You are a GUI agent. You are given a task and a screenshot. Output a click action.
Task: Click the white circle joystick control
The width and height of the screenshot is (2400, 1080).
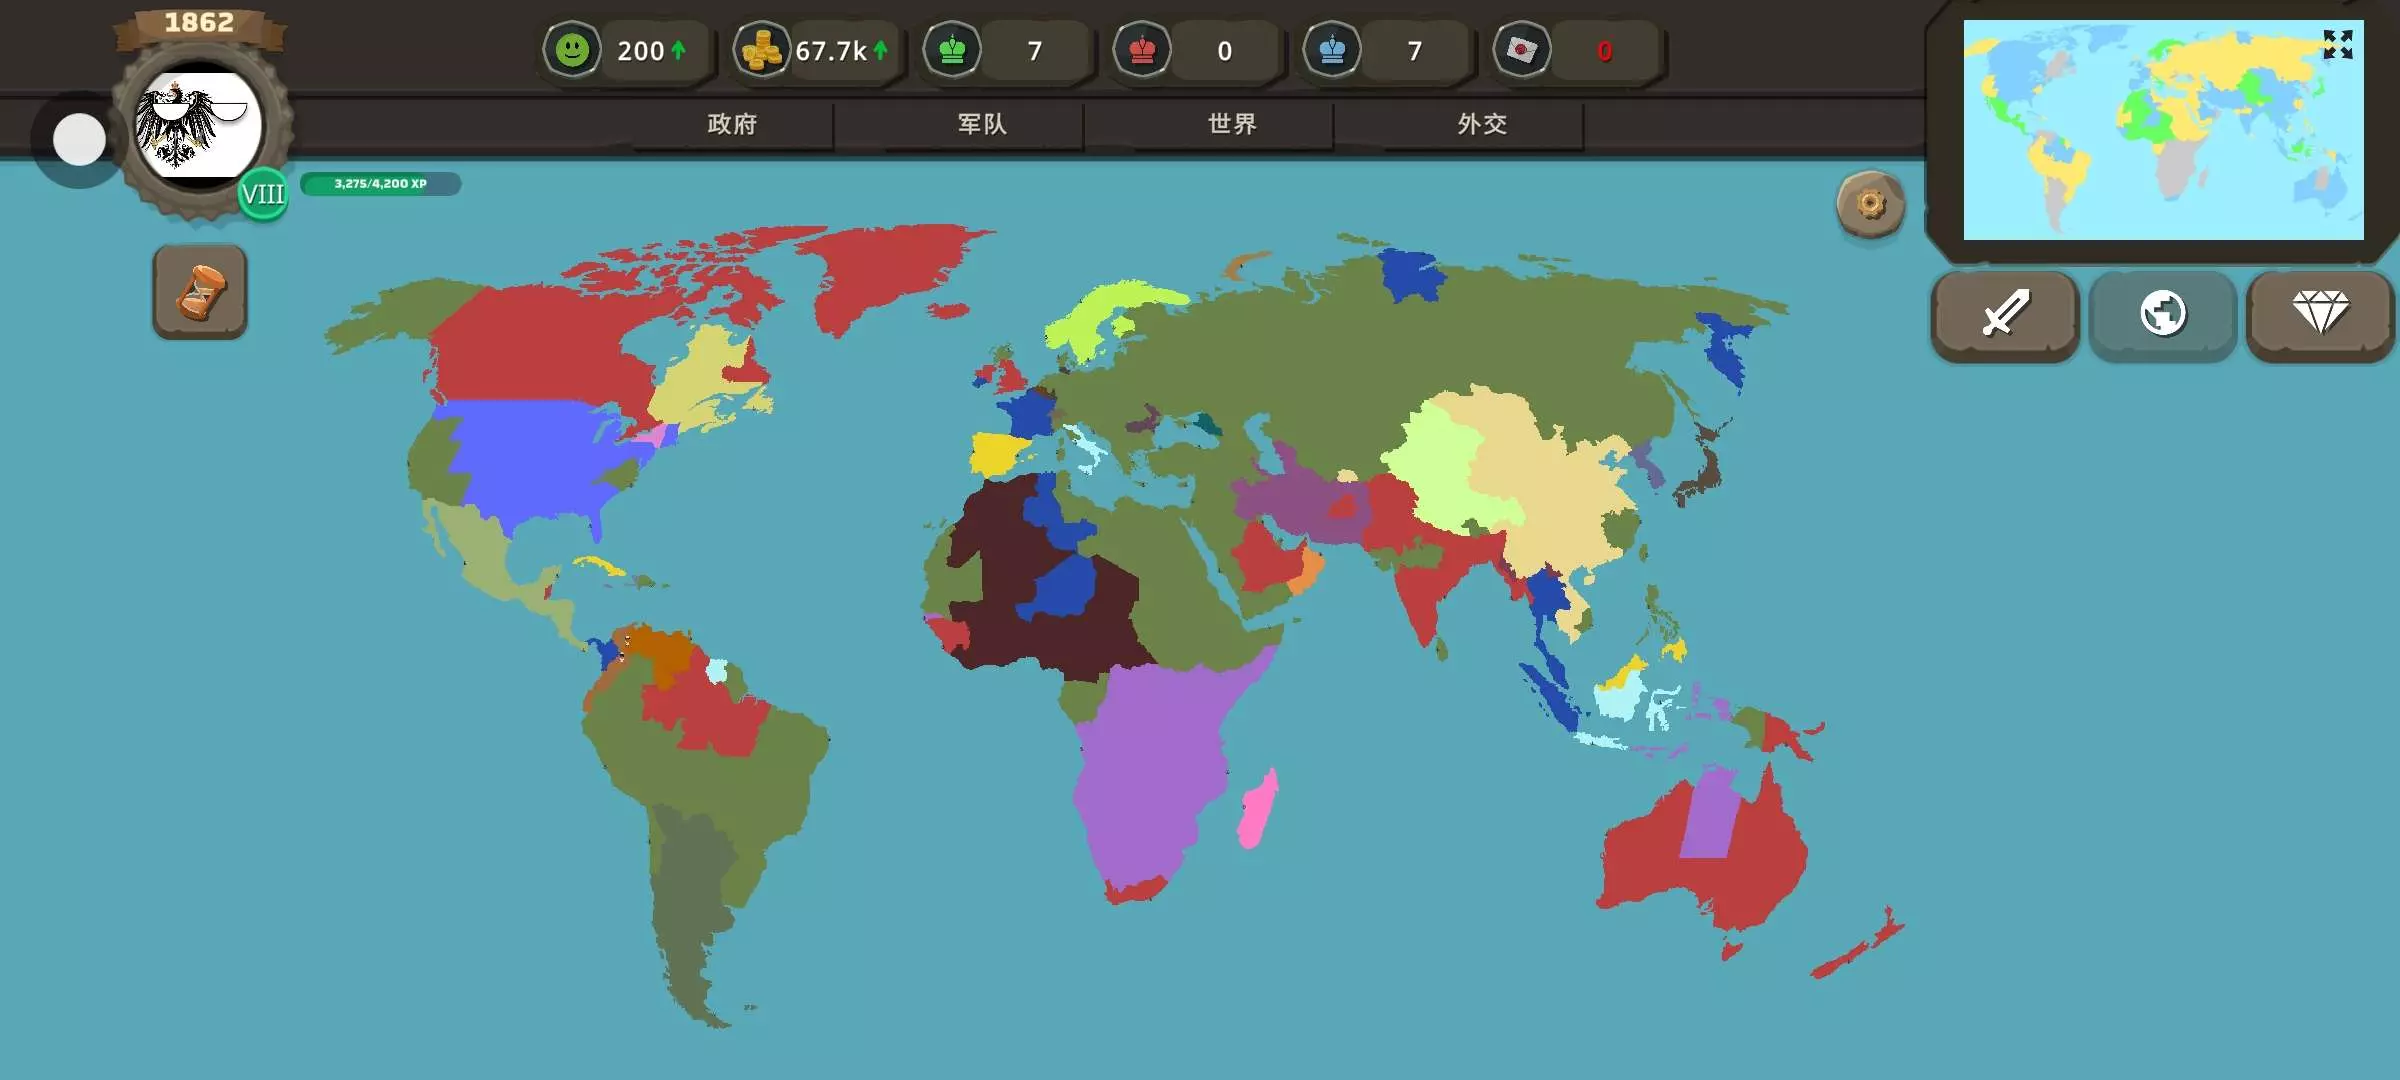(79, 140)
